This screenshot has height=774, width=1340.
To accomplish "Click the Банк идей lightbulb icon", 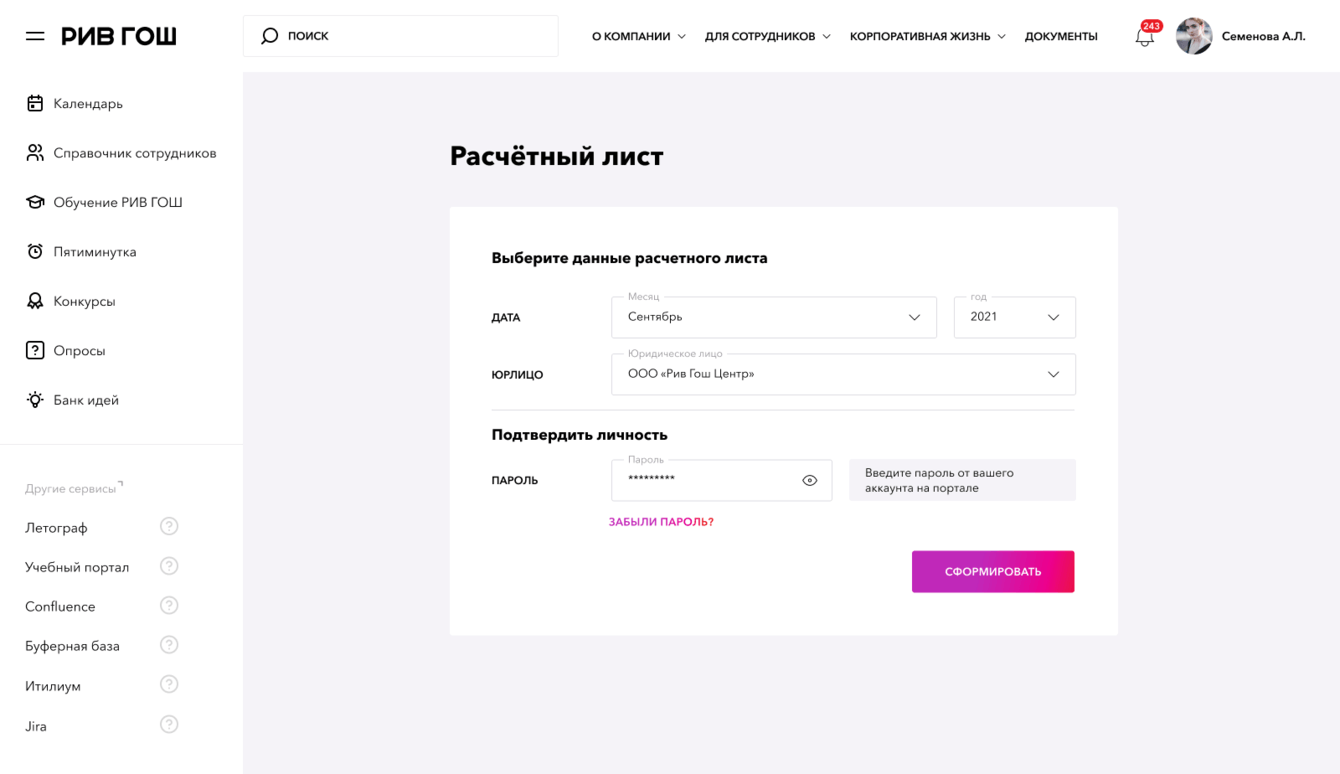I will [35, 400].
